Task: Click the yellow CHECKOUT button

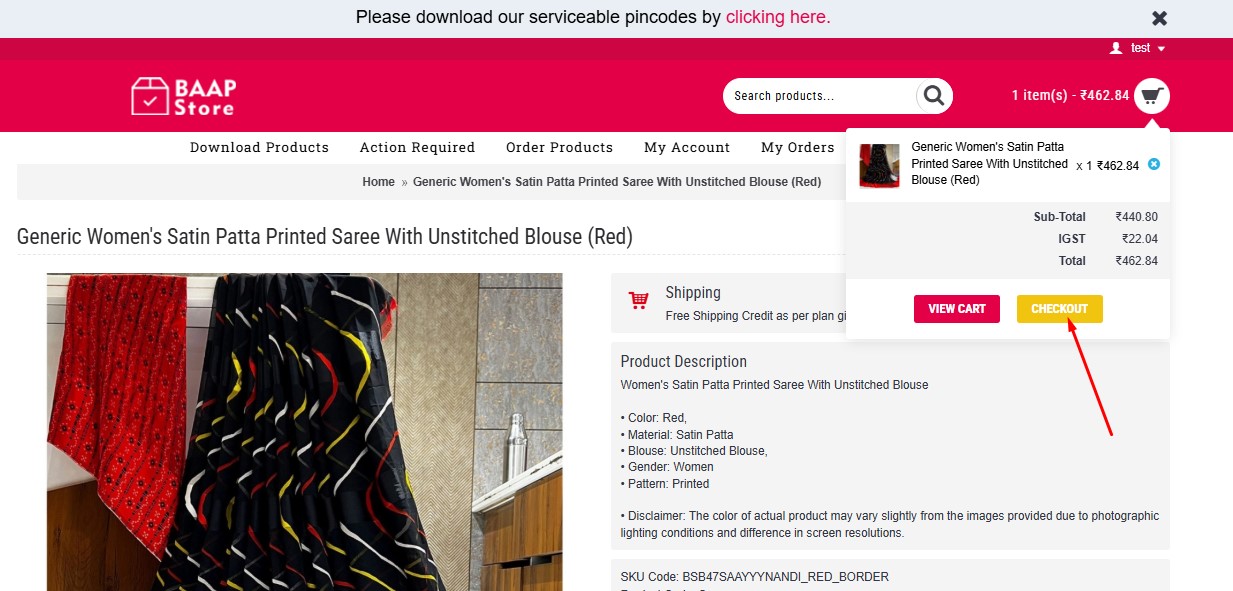Action: [1060, 309]
